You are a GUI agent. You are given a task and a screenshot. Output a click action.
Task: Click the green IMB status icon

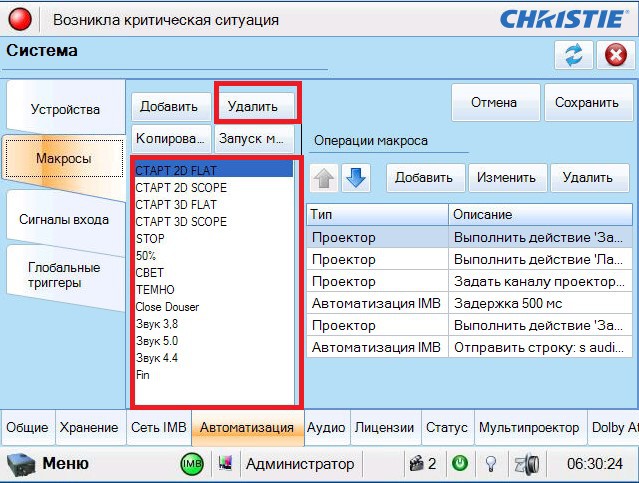coord(192,464)
